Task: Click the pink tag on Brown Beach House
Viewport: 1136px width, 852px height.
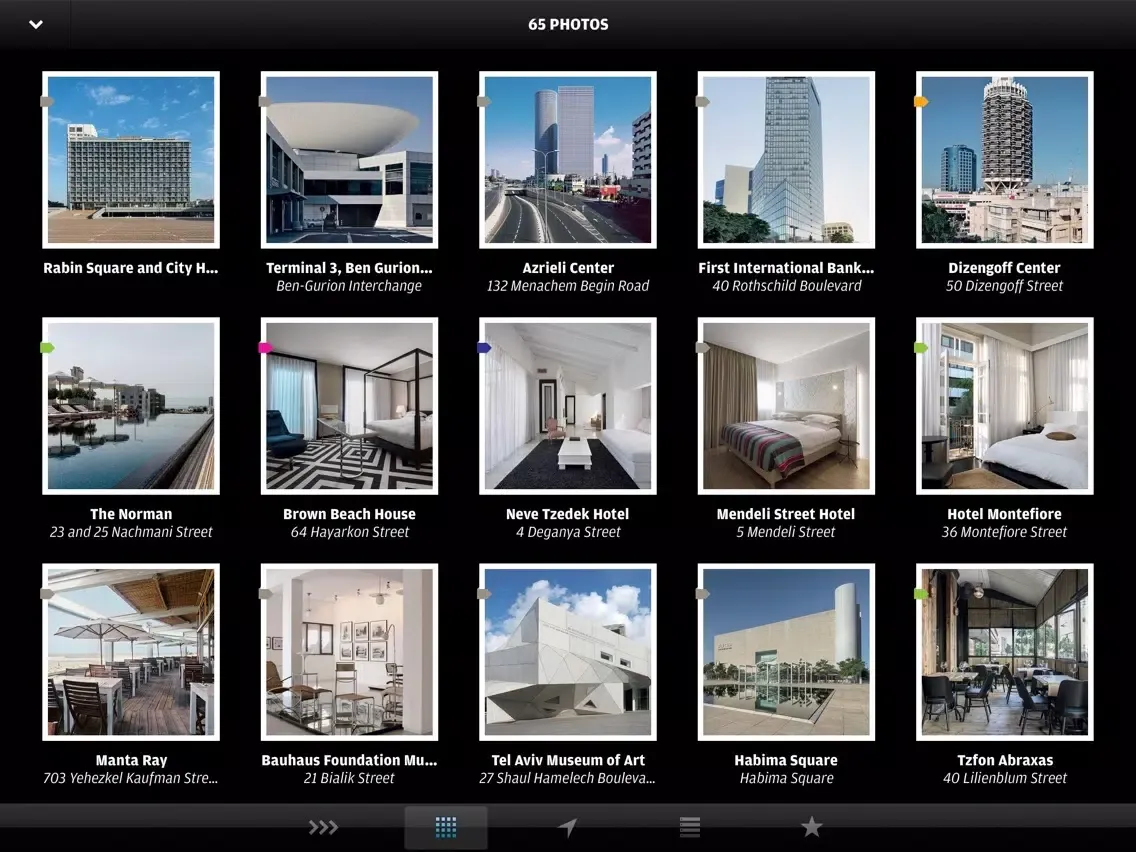Action: pos(265,348)
